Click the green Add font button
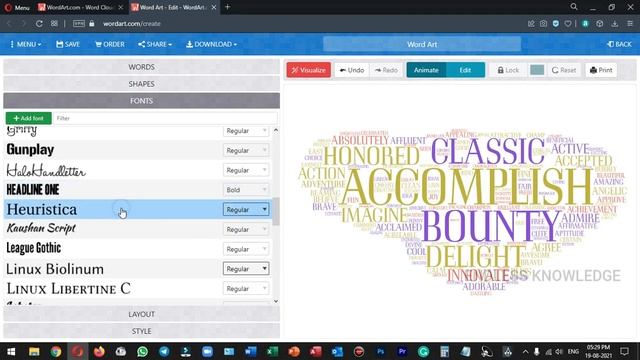The width and height of the screenshot is (640, 360). (29, 118)
